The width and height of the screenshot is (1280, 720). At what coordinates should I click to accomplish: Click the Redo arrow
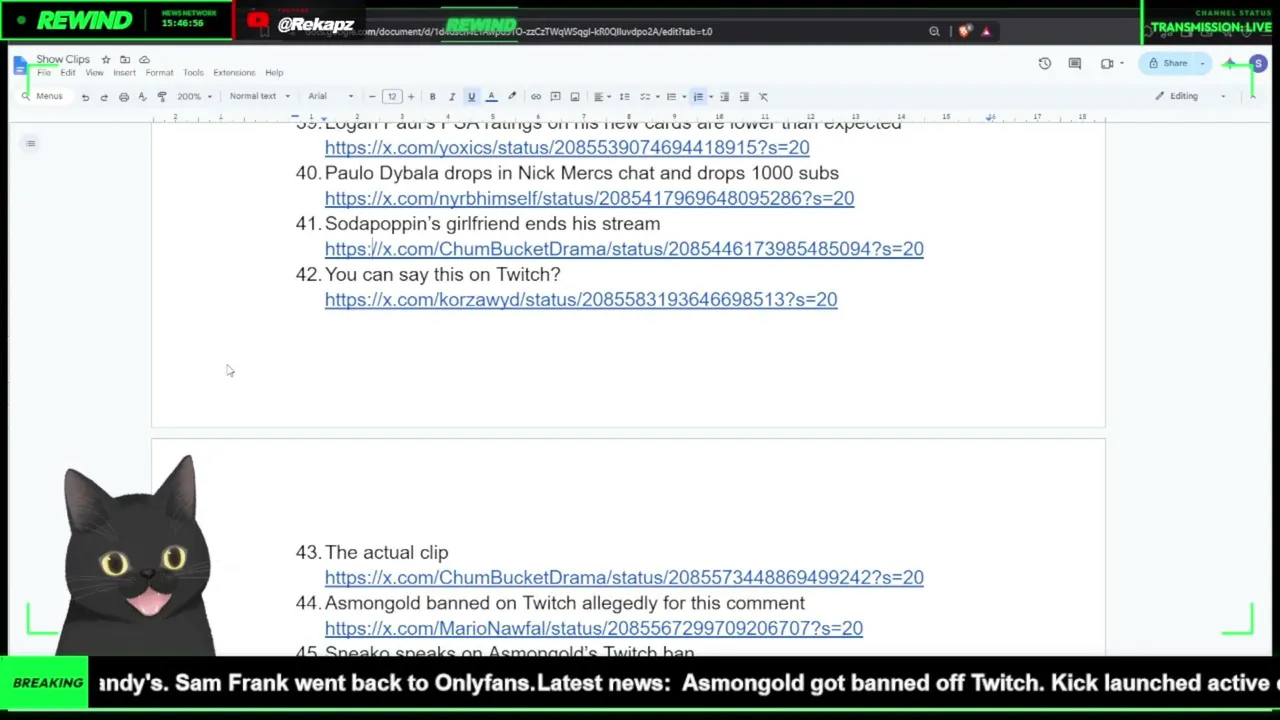[x=104, y=97]
